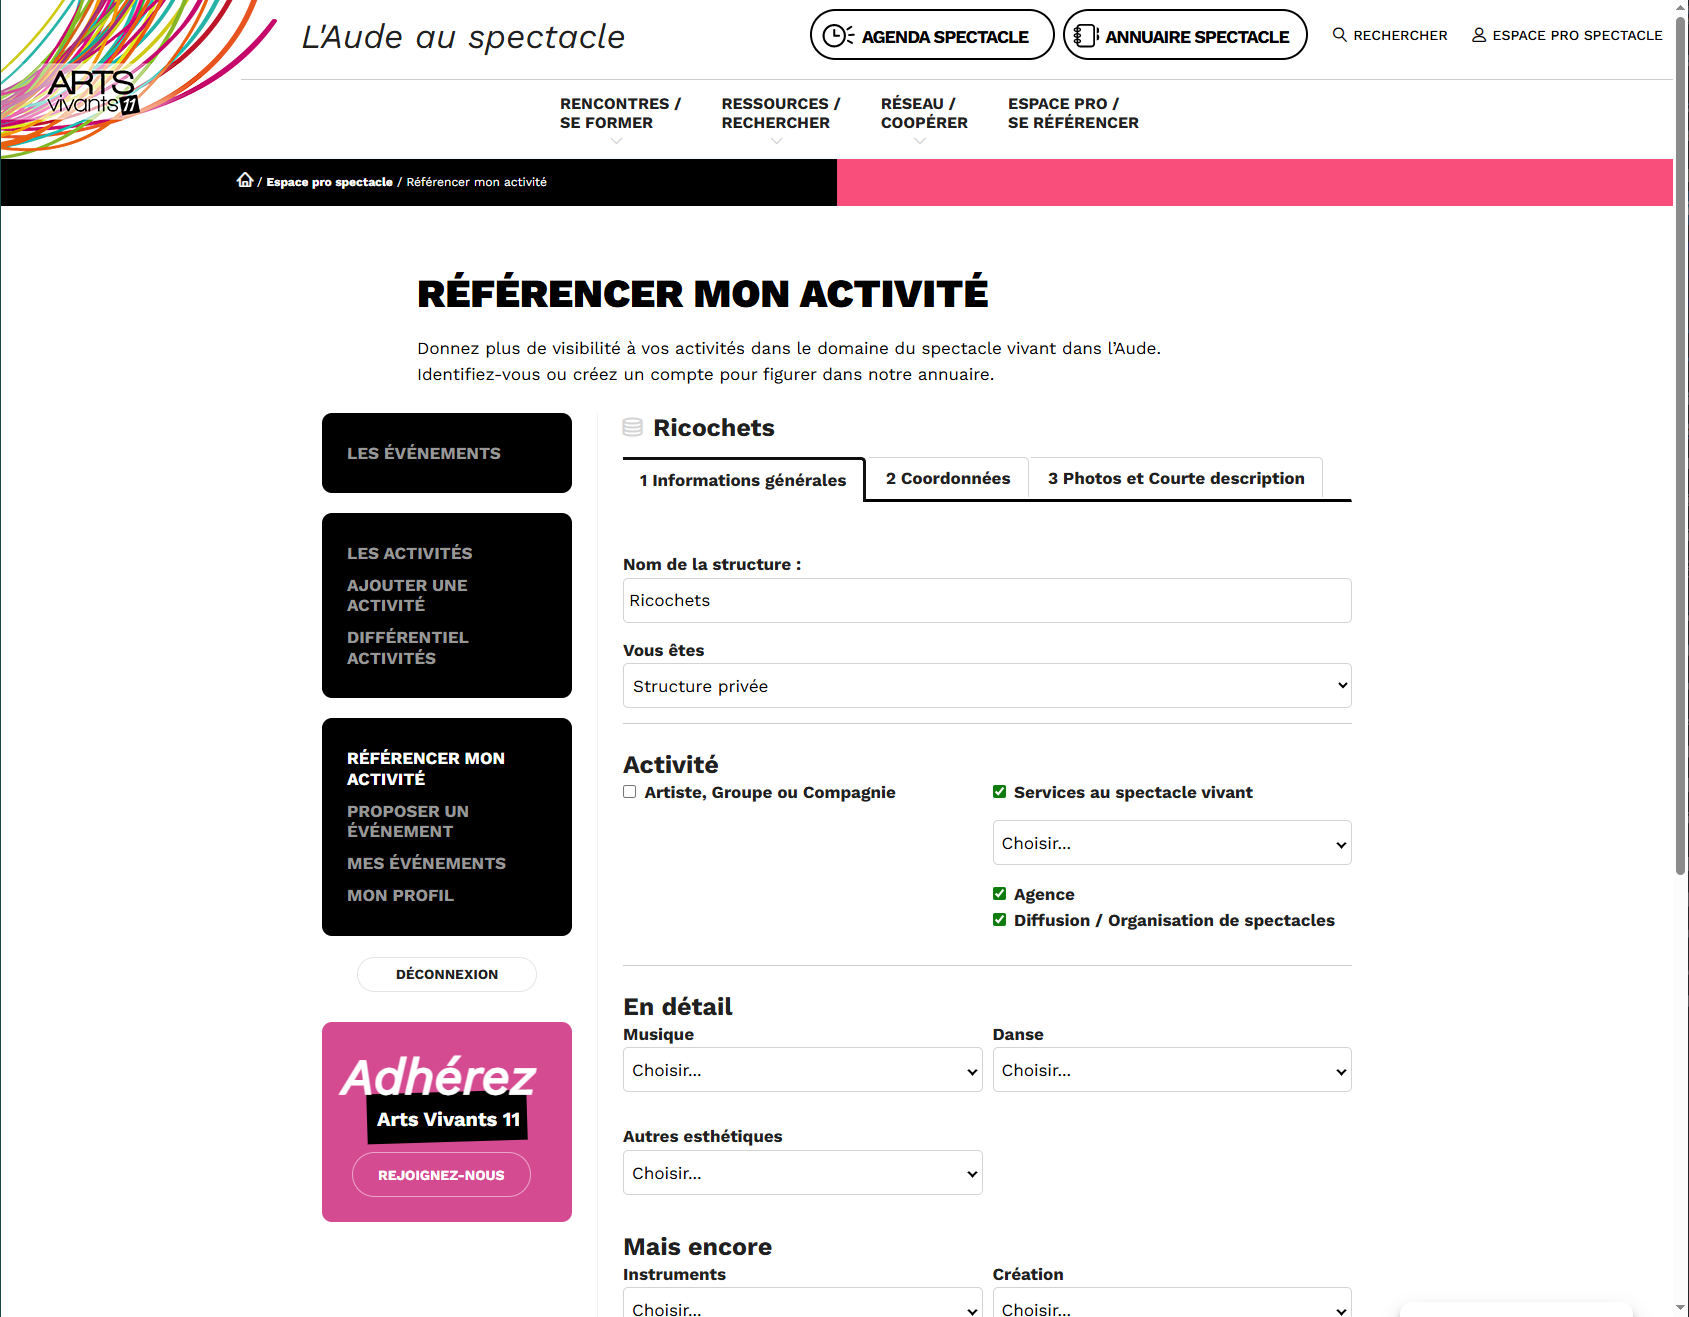Click the Agenda Spectacle button
This screenshot has height=1317, width=1689.
[x=932, y=36]
